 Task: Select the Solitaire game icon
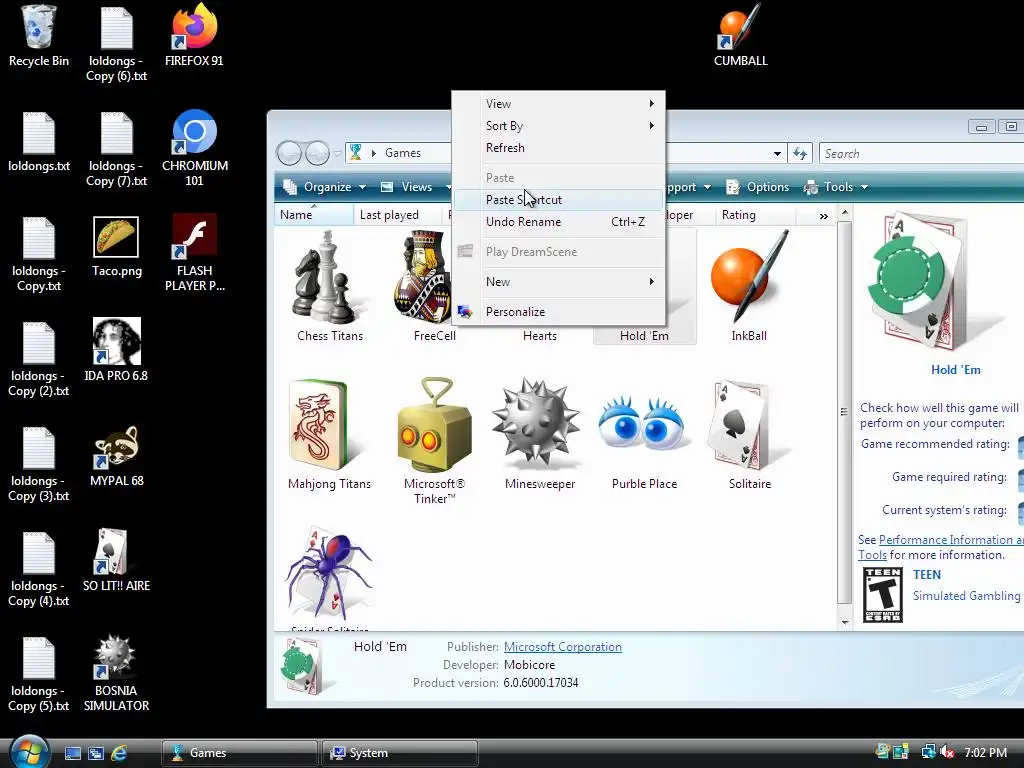click(x=749, y=434)
